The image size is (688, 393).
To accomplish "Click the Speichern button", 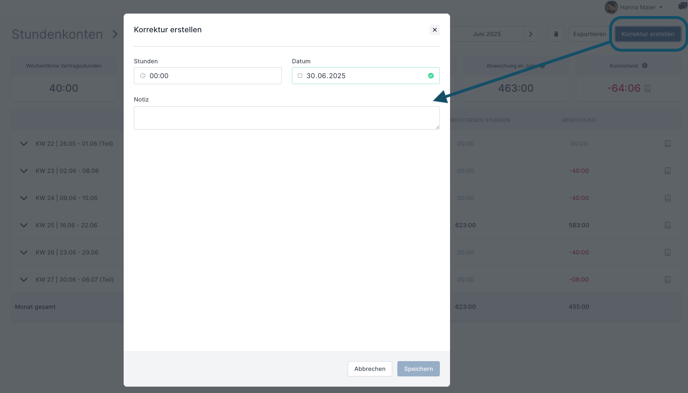I will (419, 369).
